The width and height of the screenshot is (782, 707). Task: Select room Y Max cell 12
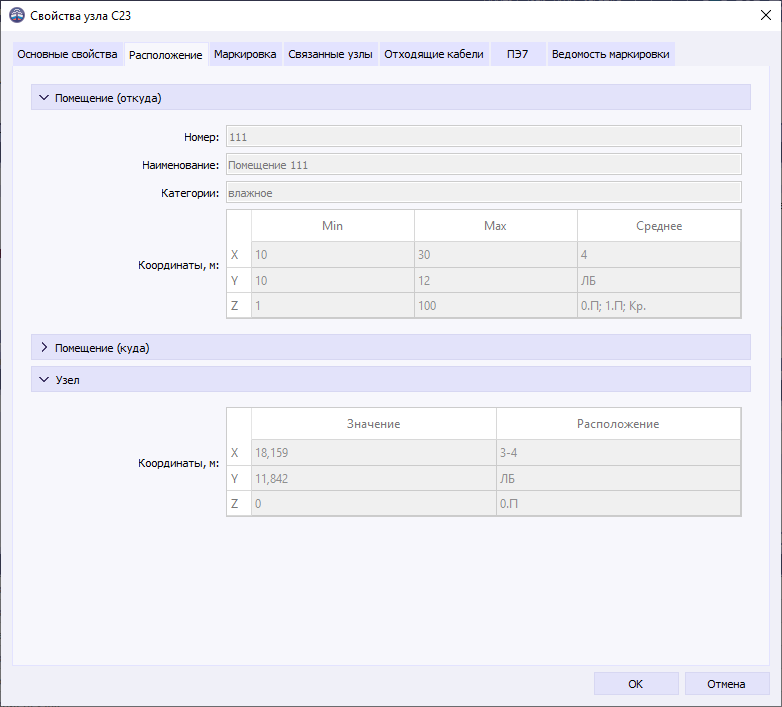click(x=495, y=280)
